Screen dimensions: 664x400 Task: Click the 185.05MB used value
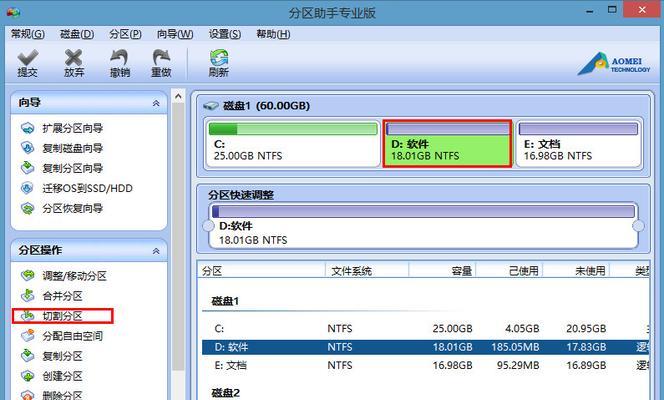pyautogui.click(x=515, y=347)
